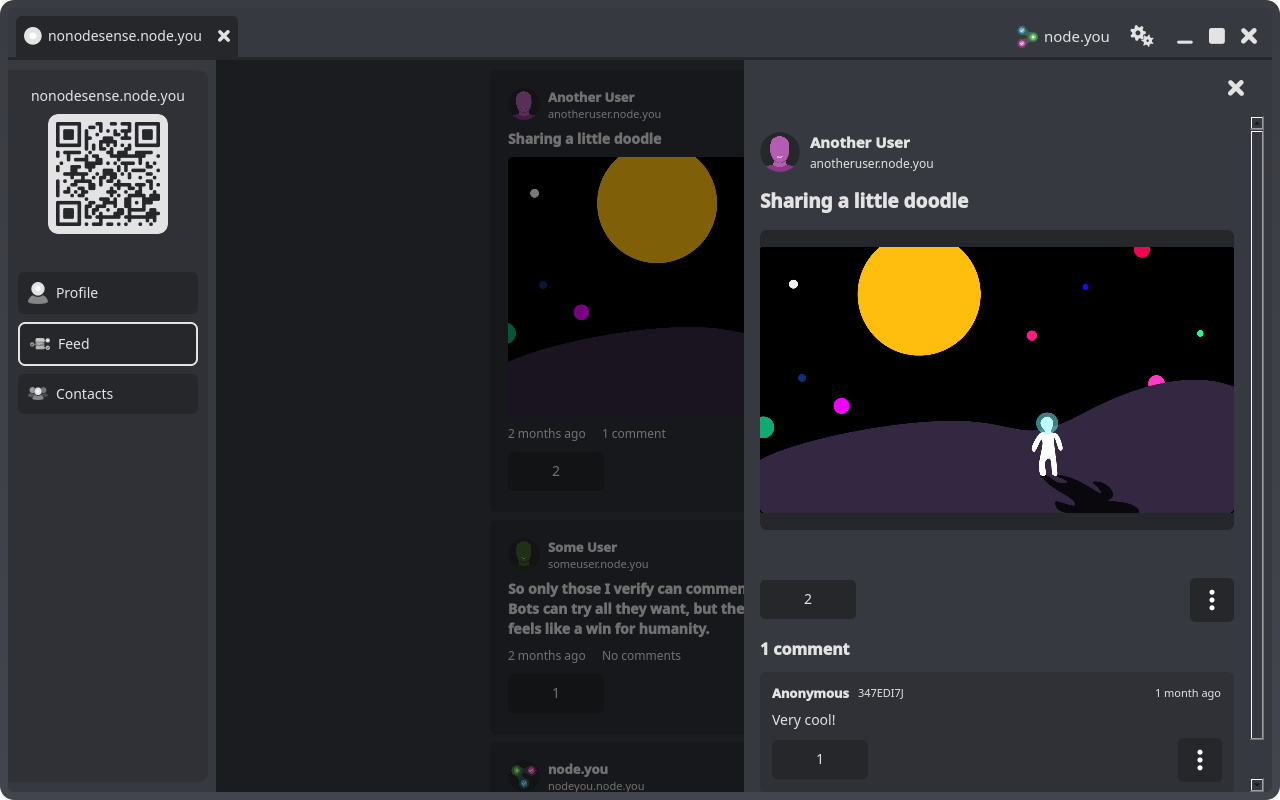1280x800 pixels.
Task: Close the nonodesense.node.you tab
Action: point(224,36)
